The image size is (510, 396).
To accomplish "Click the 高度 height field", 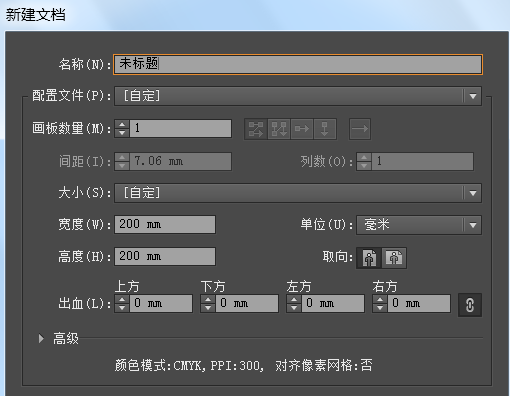I will click(165, 256).
